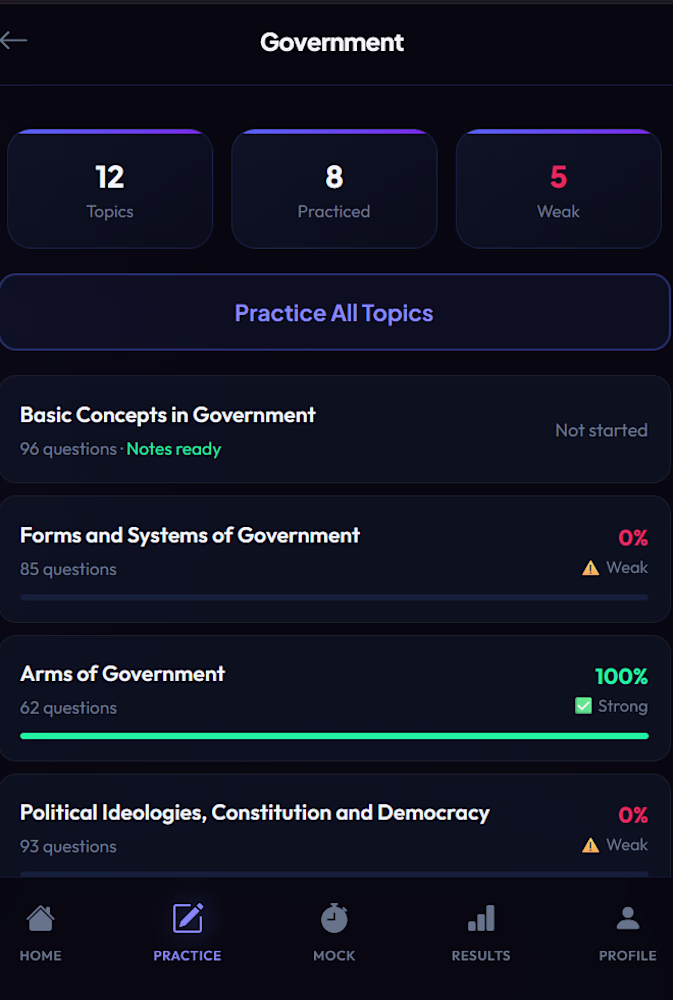Image resolution: width=673 pixels, height=1000 pixels.
Task: Tap the 8 Practiced stat card
Action: pyautogui.click(x=334, y=189)
